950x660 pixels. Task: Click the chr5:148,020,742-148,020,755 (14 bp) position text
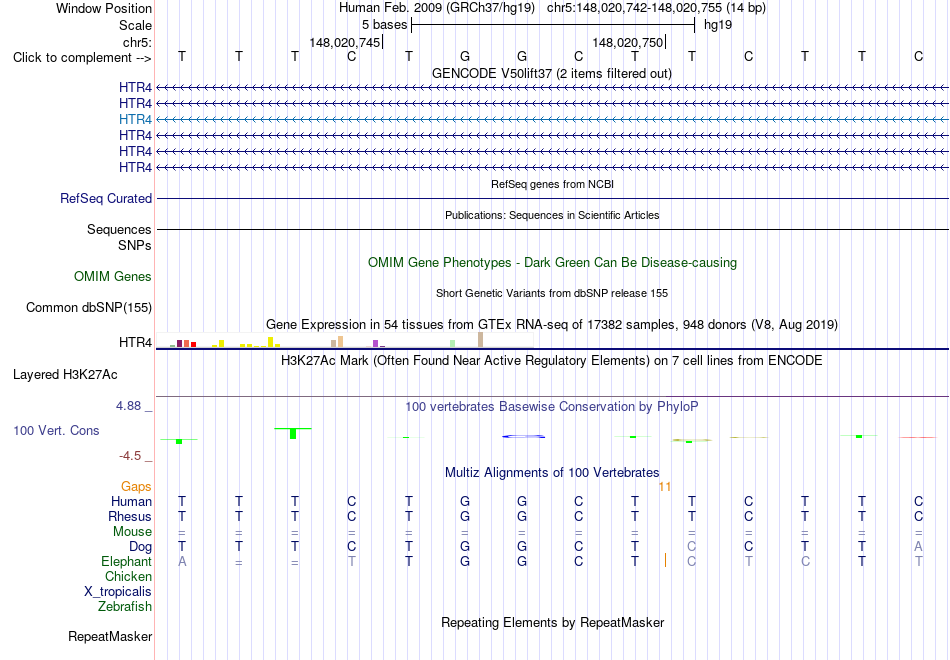(x=656, y=8)
